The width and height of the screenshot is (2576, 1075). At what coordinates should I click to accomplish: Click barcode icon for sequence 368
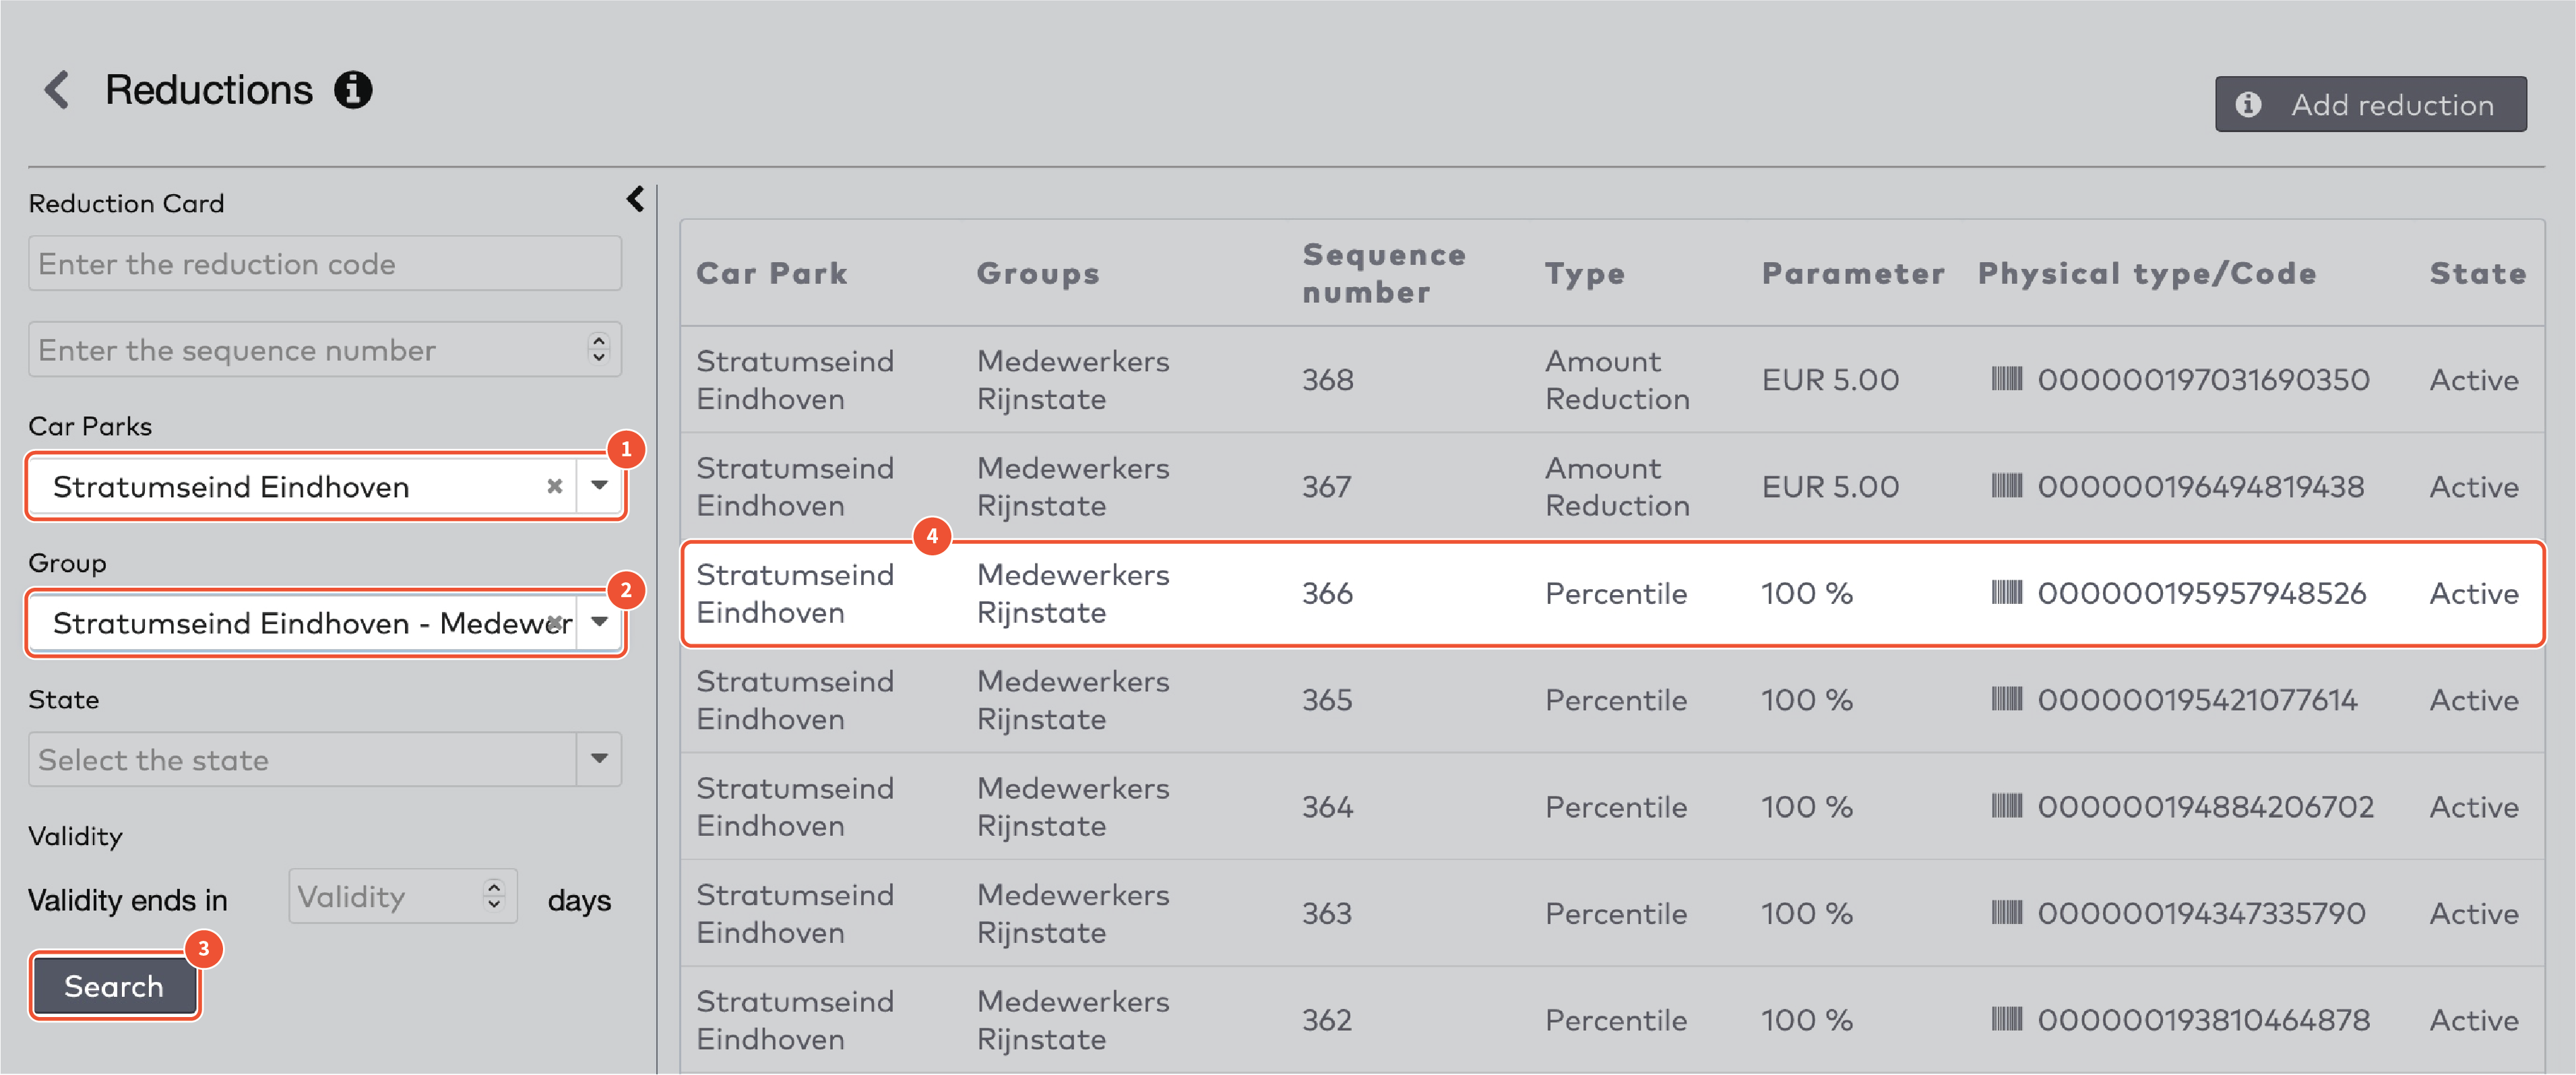[2006, 379]
